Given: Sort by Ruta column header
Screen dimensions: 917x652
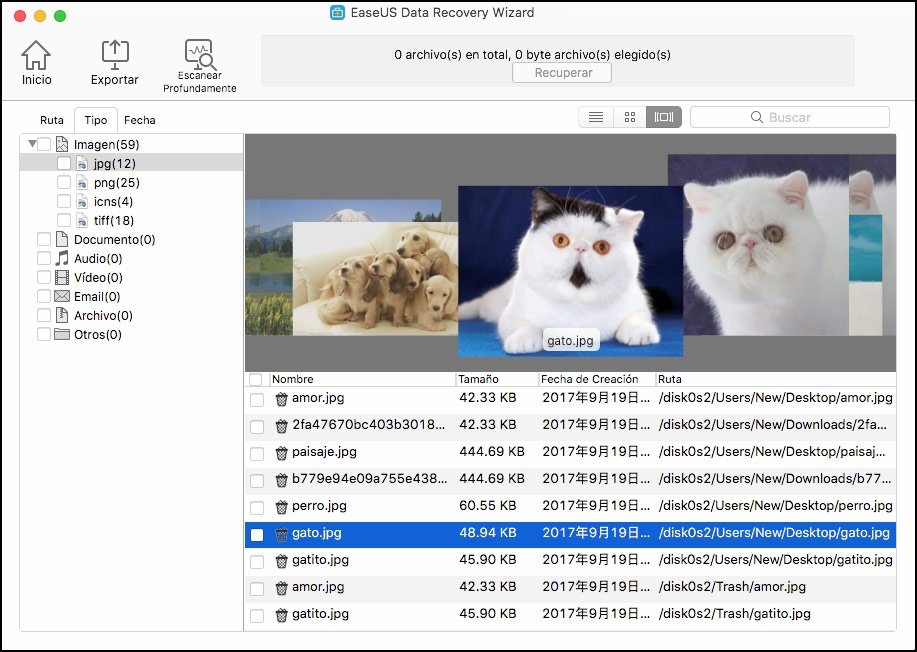Looking at the screenshot, I should [775, 379].
